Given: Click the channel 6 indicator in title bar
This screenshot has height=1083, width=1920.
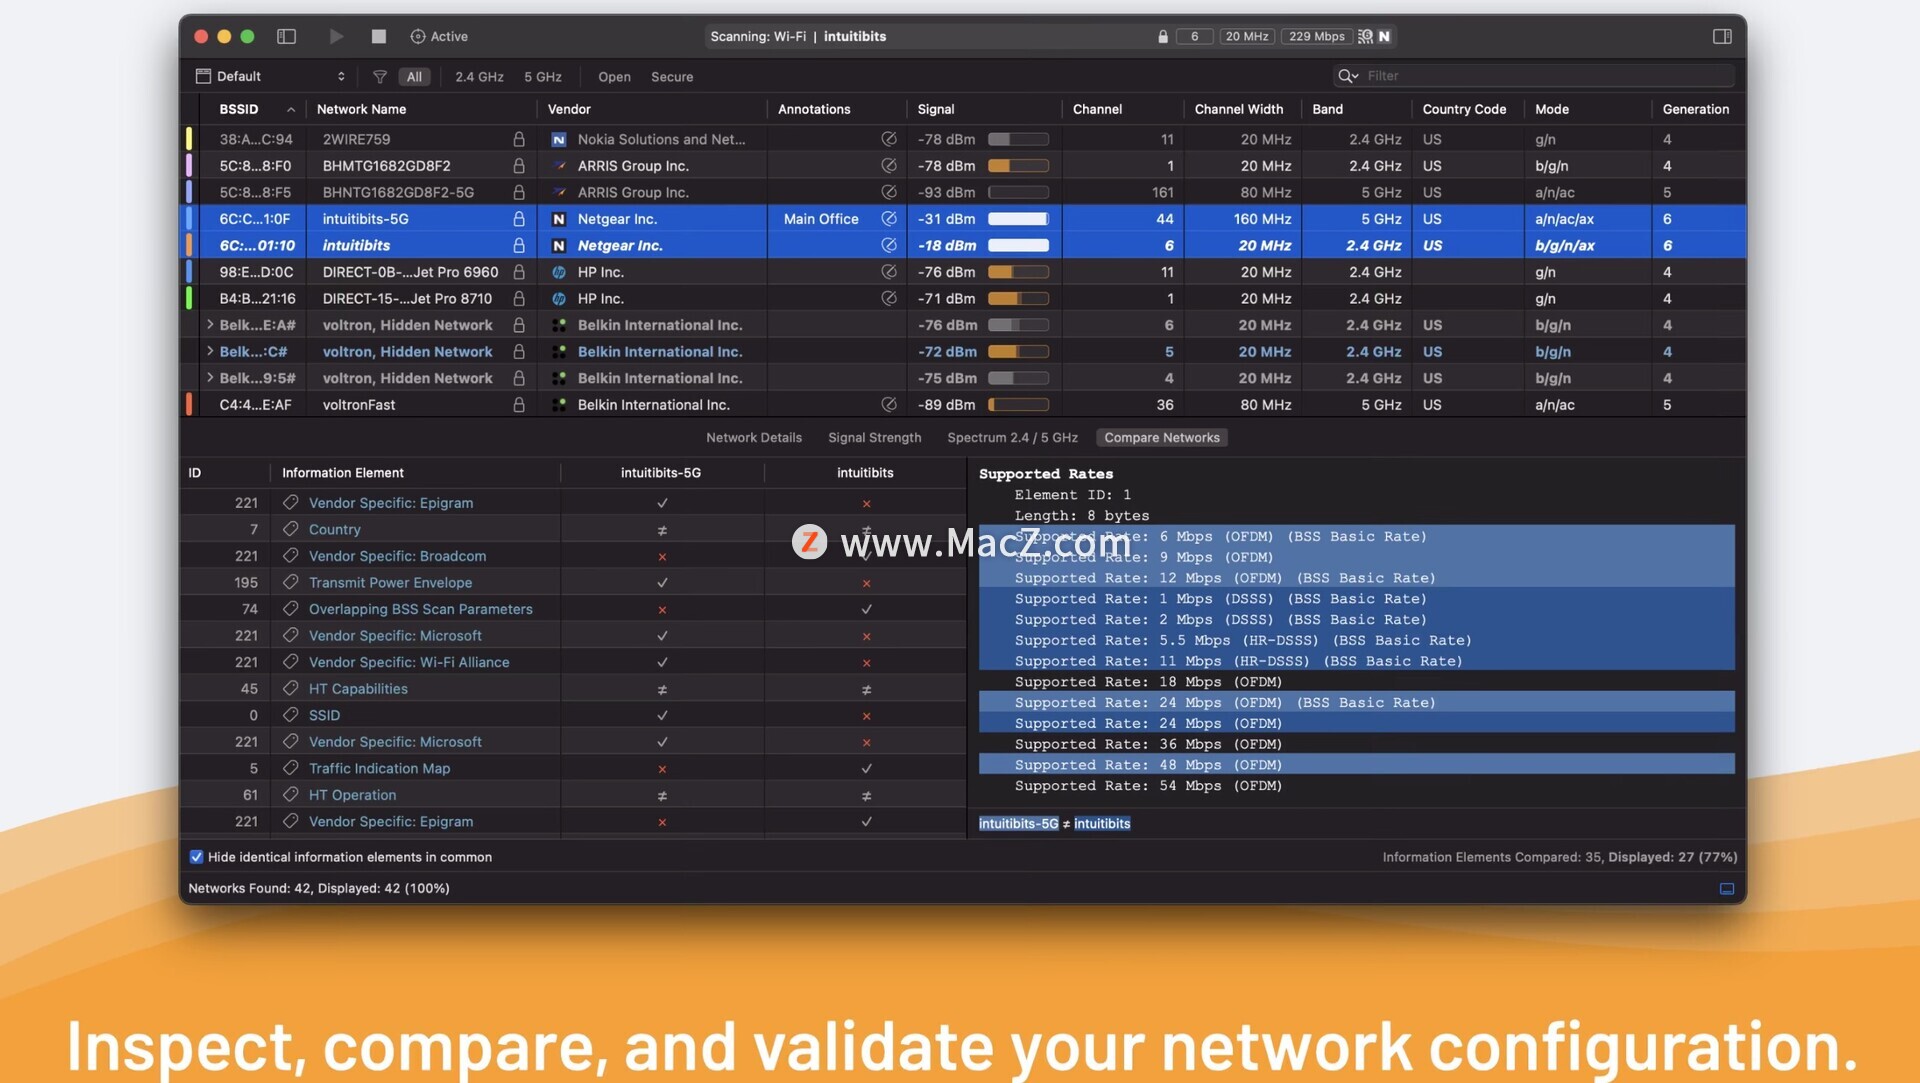Looking at the screenshot, I should point(1194,37).
